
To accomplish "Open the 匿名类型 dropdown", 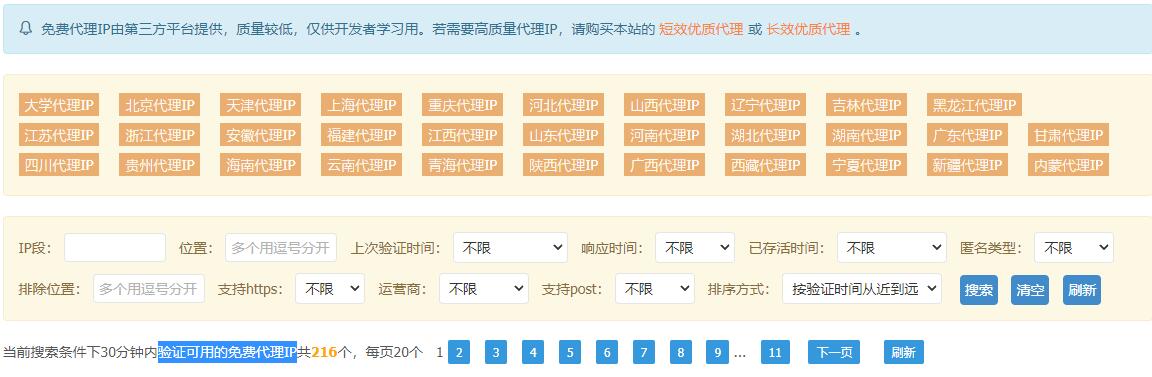I will tap(1074, 248).
